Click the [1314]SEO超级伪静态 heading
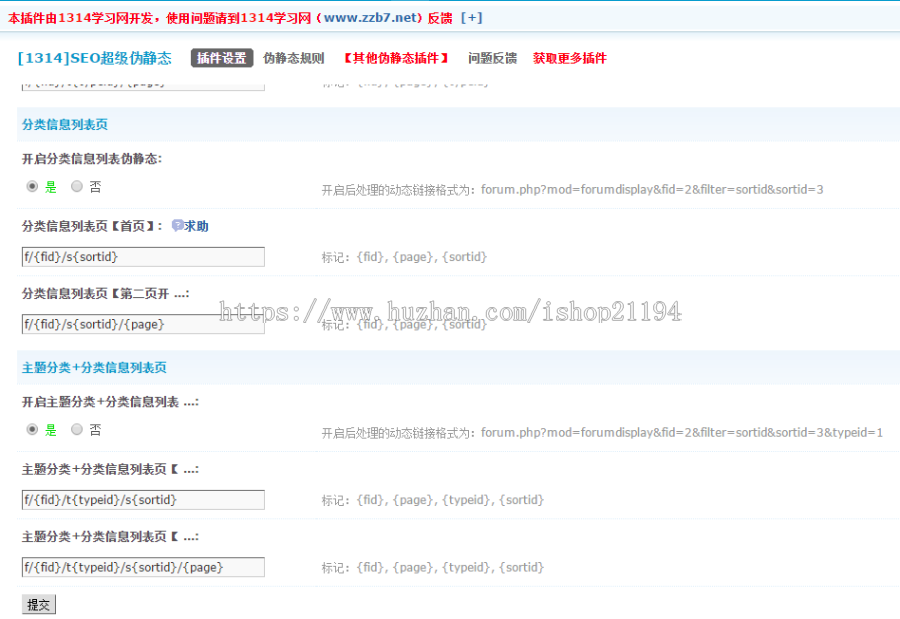The image size is (900, 619). point(95,57)
